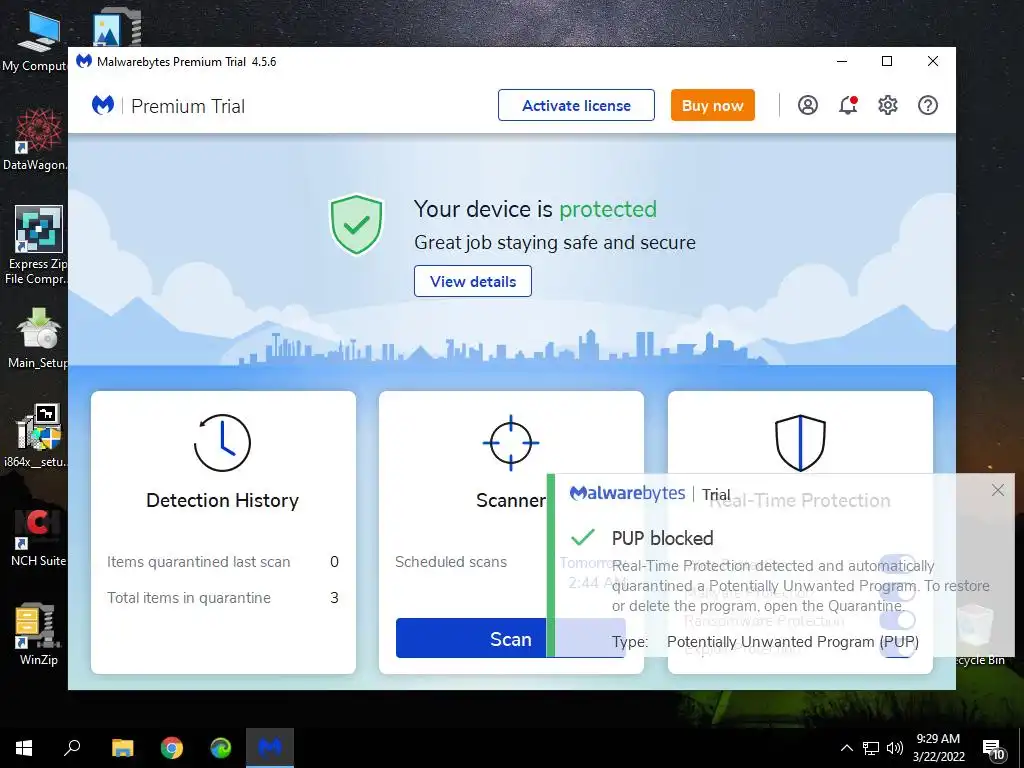Open Malwarebytes settings gear
The height and width of the screenshot is (768, 1024).
click(888, 105)
